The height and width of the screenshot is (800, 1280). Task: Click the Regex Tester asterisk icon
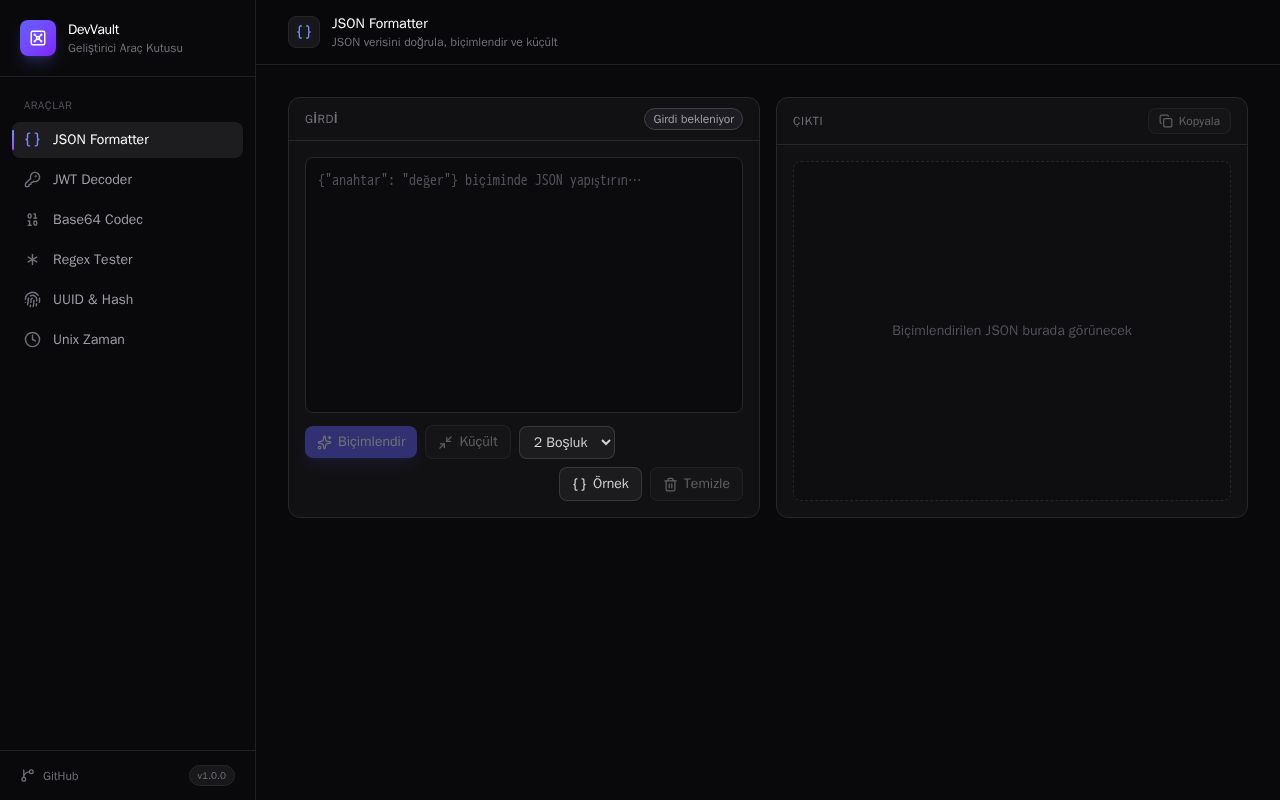coord(32,260)
